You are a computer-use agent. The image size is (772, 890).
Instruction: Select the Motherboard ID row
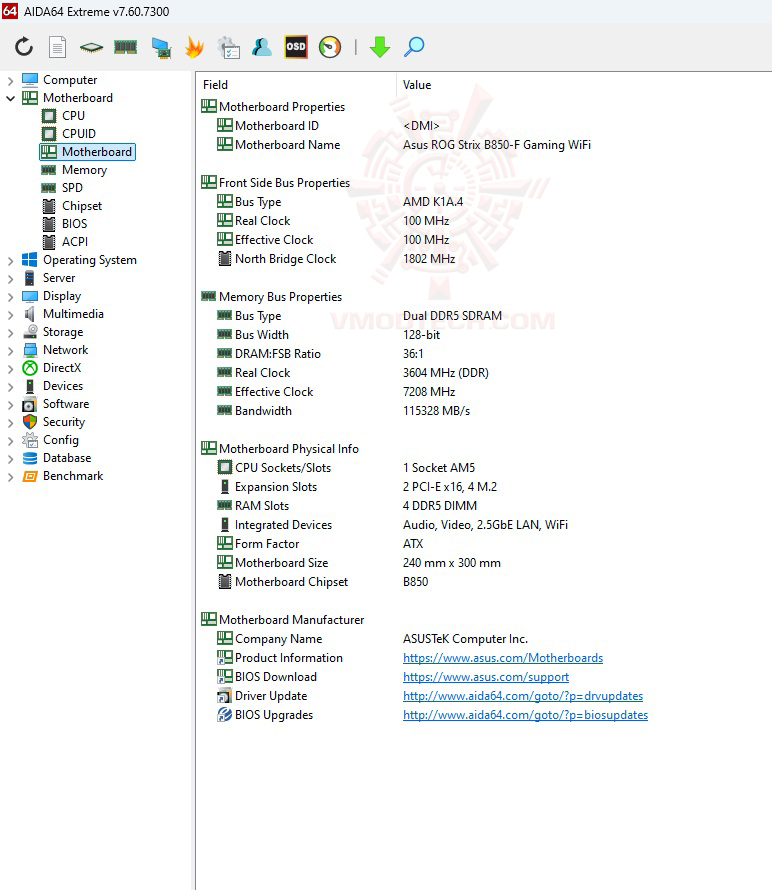pyautogui.click(x=484, y=126)
